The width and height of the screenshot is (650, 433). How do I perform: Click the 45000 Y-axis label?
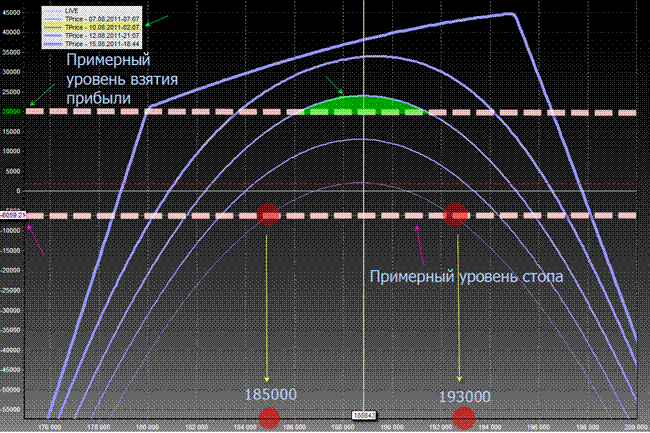click(11, 13)
